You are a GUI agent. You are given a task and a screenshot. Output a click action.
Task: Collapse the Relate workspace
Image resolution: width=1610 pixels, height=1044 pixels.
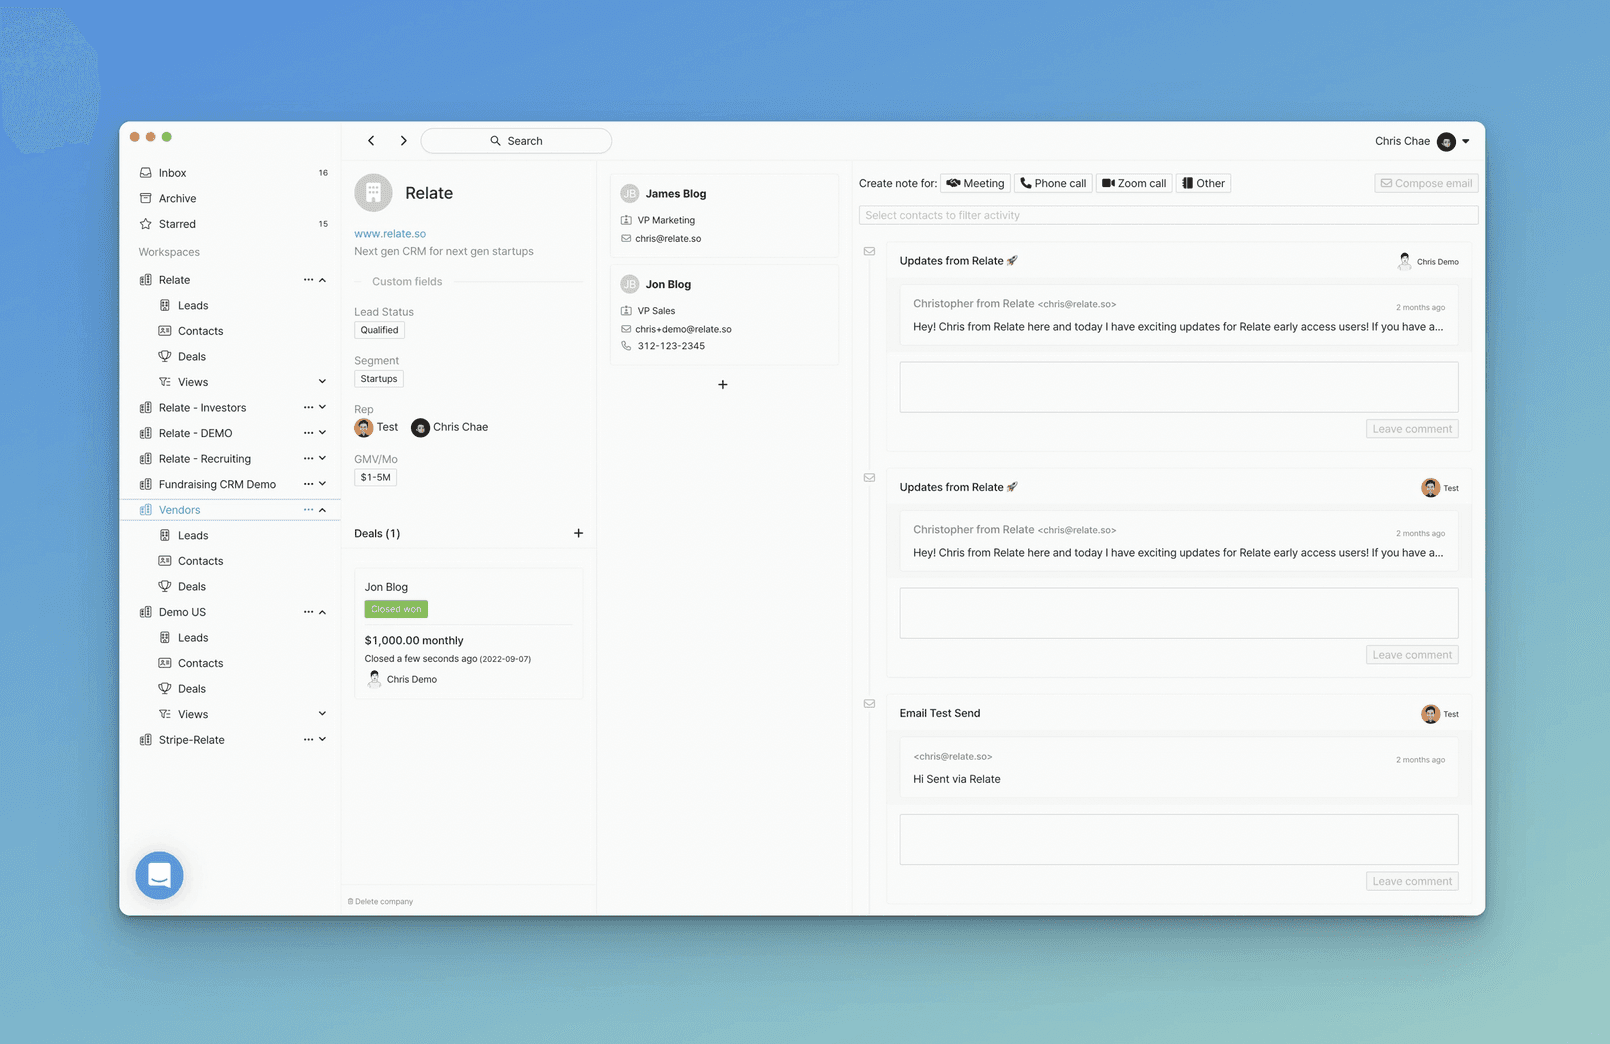click(x=322, y=280)
